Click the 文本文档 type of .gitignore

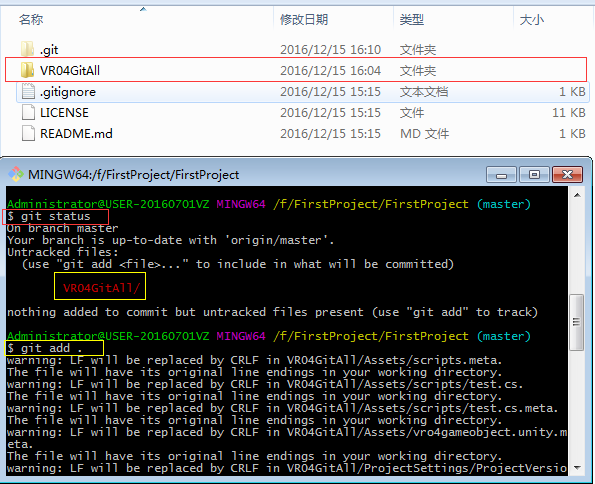point(424,91)
